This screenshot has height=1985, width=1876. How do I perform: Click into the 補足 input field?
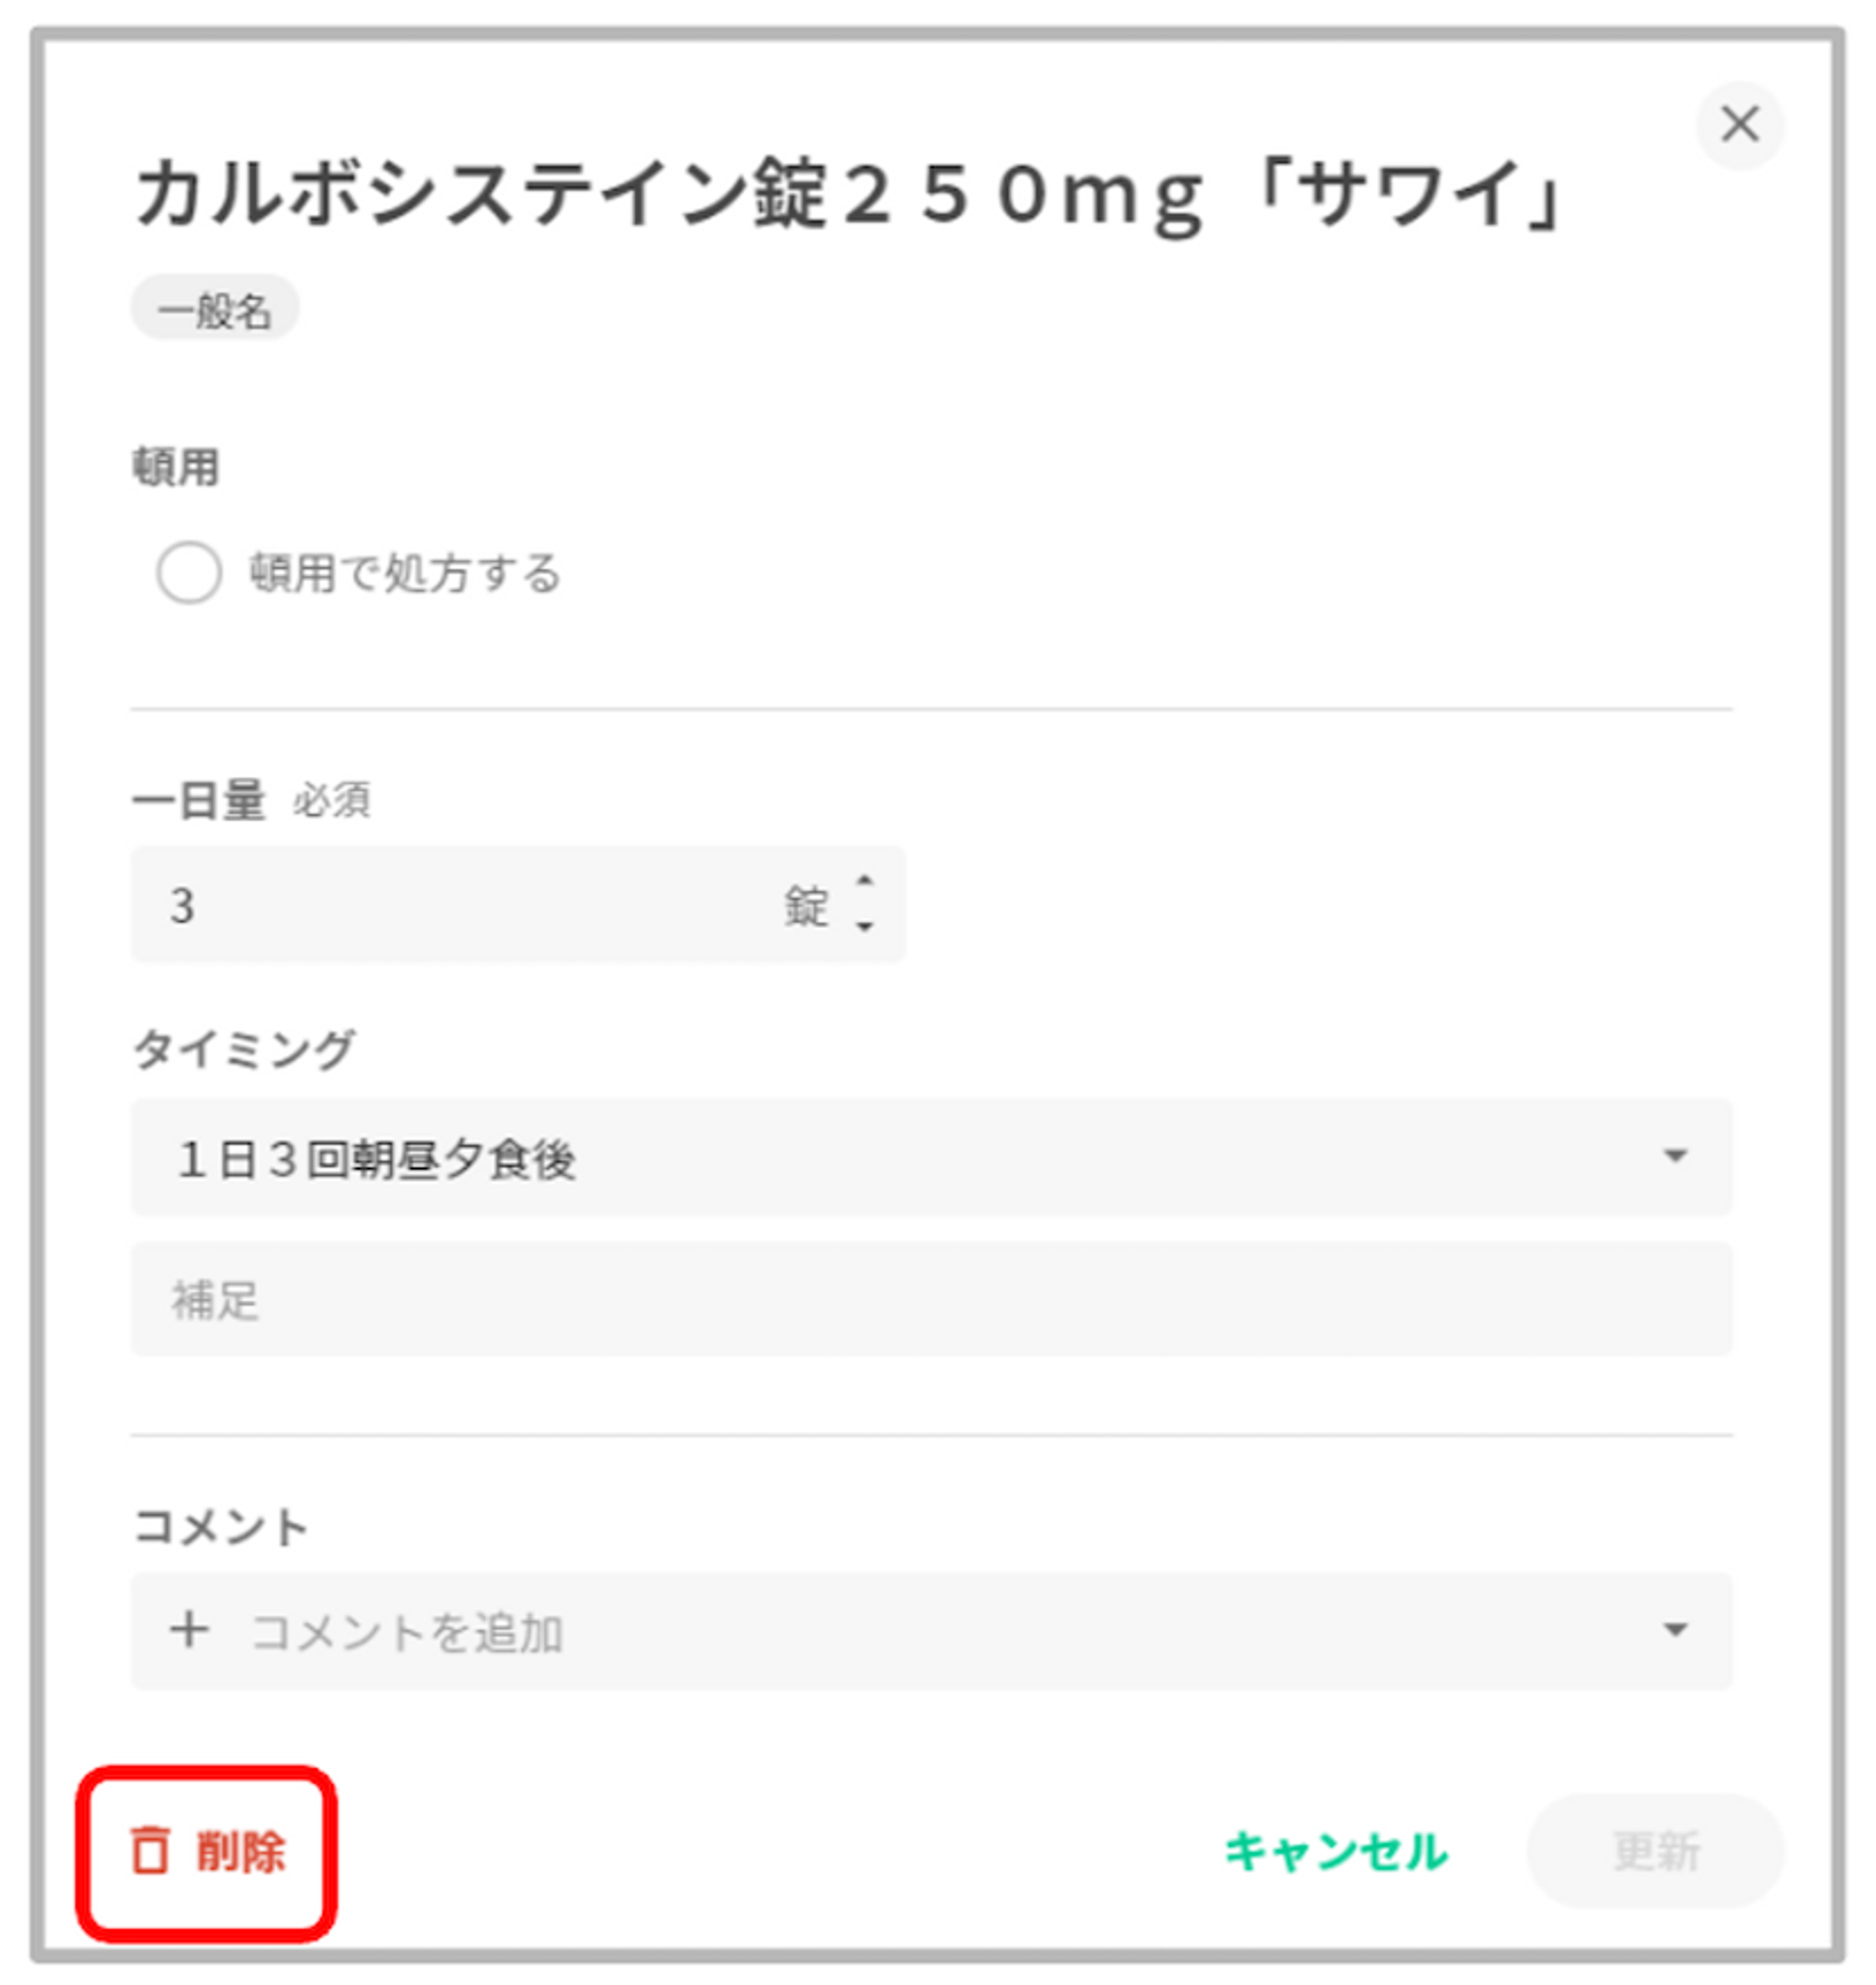pos(930,1299)
